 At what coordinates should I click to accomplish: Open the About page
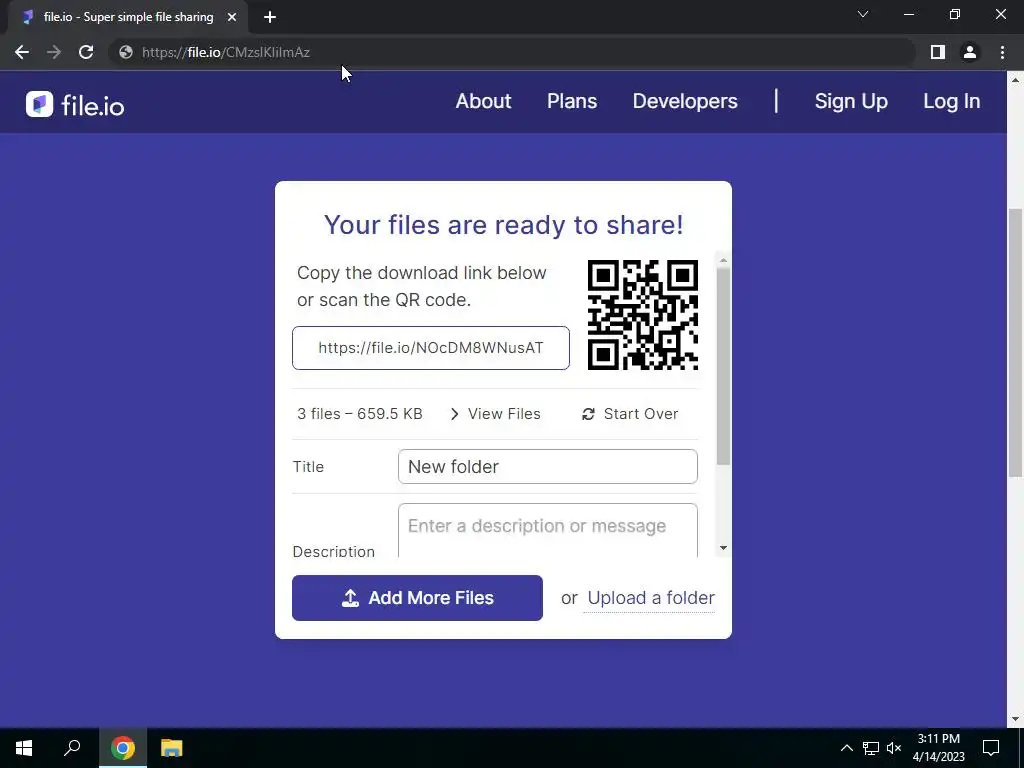(x=483, y=101)
